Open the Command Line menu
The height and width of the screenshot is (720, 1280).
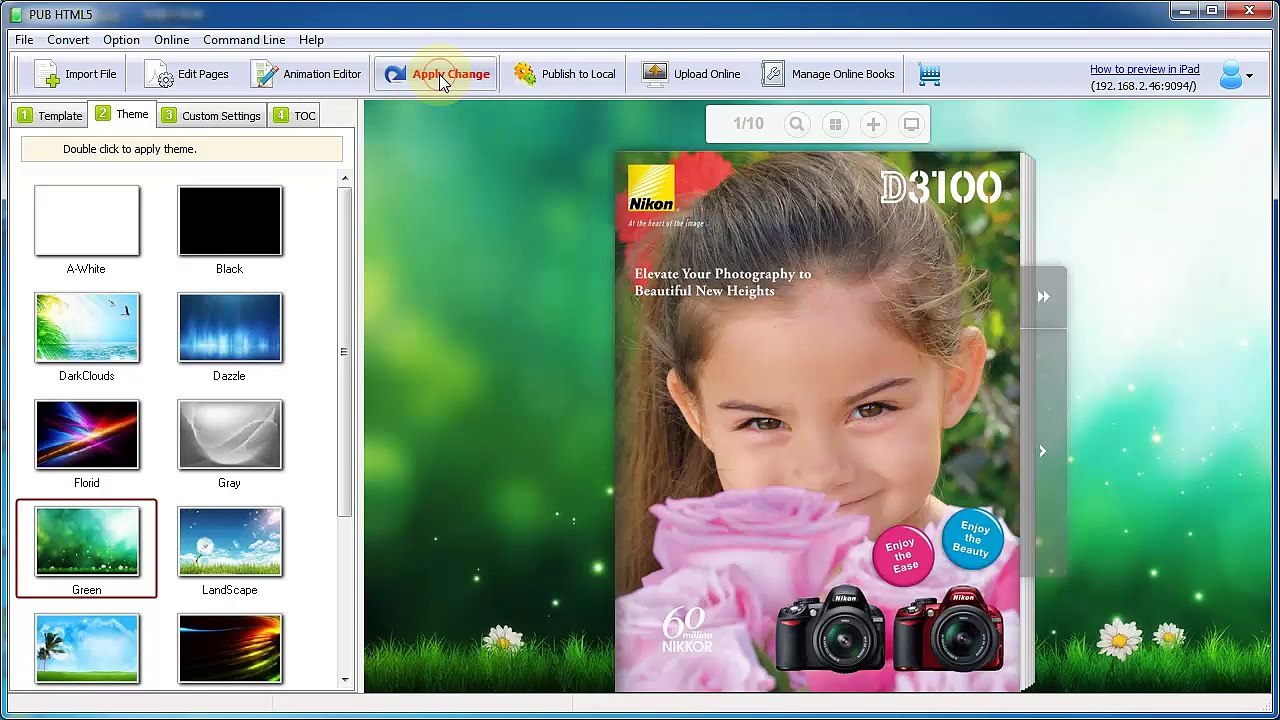[x=244, y=40]
